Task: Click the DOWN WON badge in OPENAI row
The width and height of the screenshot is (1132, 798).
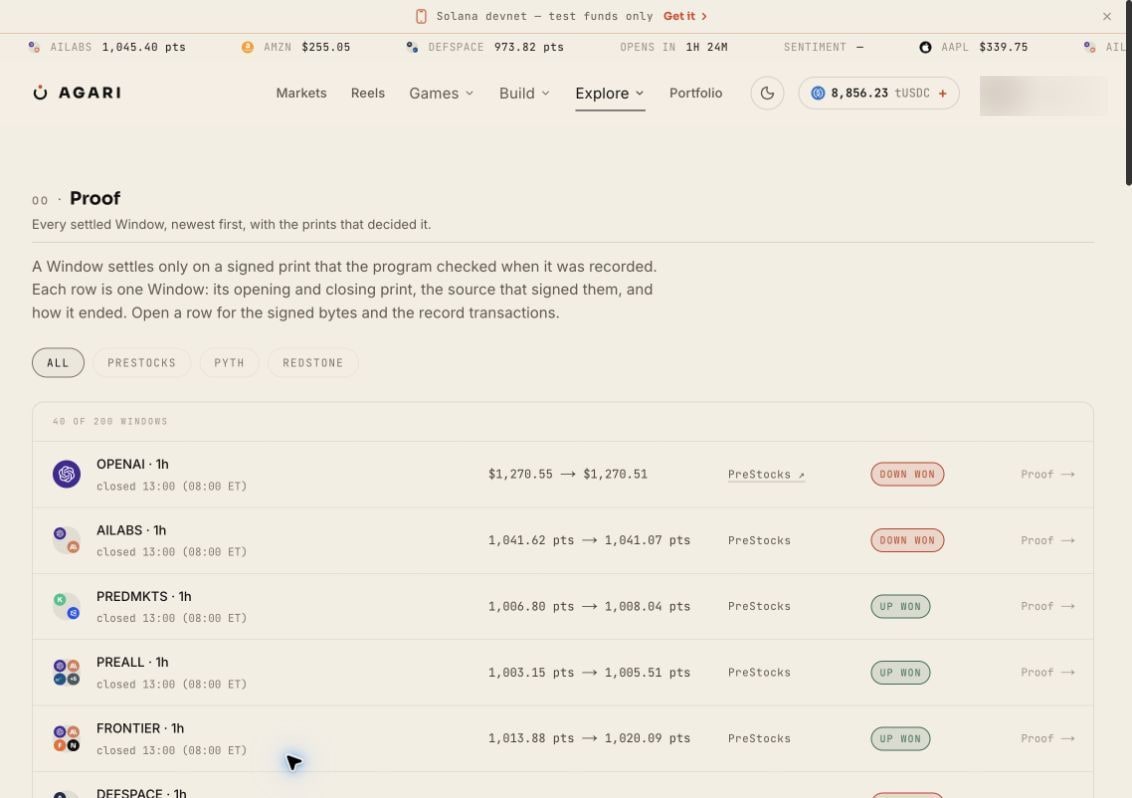Action: click(907, 474)
